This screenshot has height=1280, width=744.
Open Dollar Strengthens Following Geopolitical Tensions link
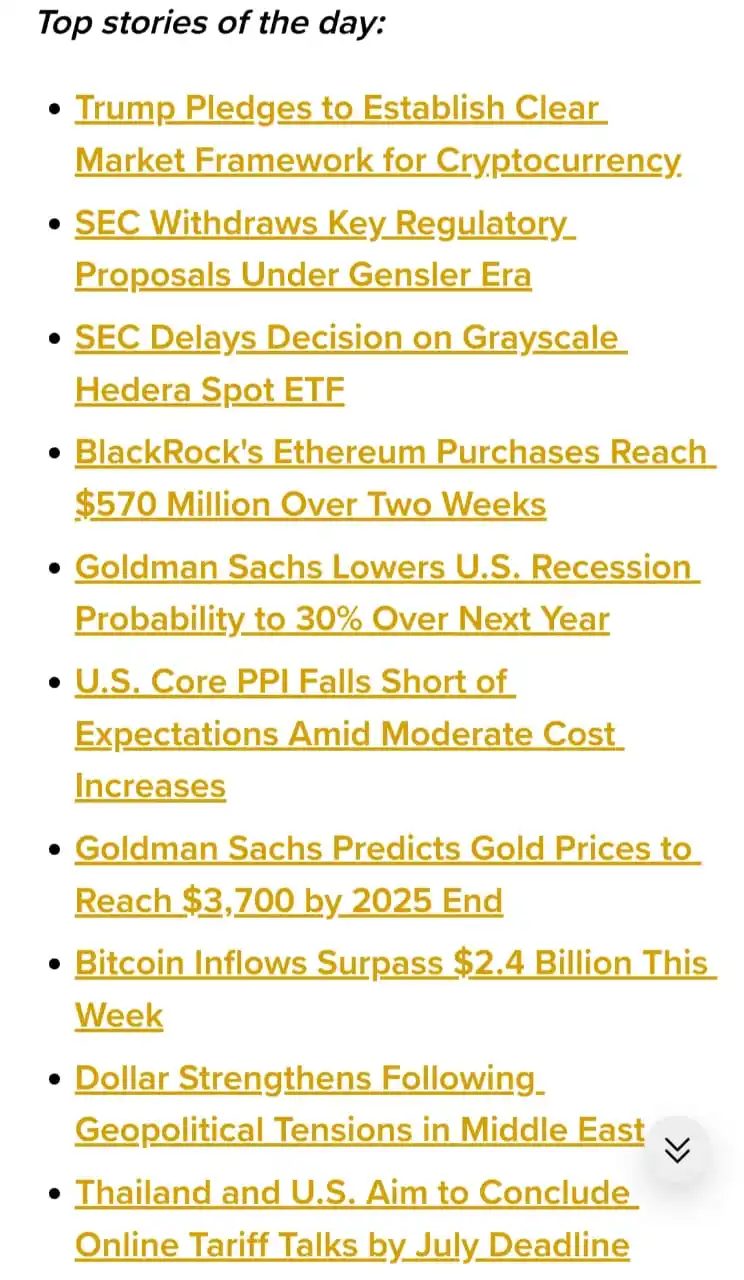point(360,1104)
